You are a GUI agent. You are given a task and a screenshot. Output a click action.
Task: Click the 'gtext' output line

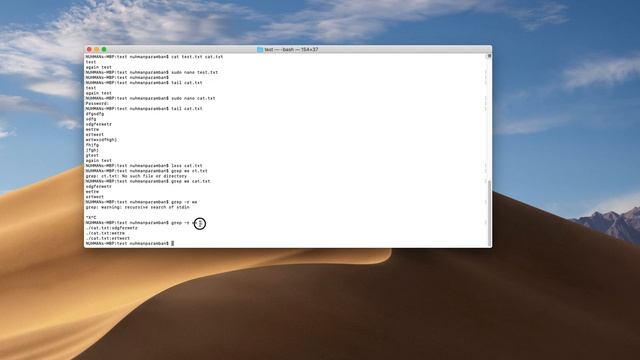pos(92,156)
